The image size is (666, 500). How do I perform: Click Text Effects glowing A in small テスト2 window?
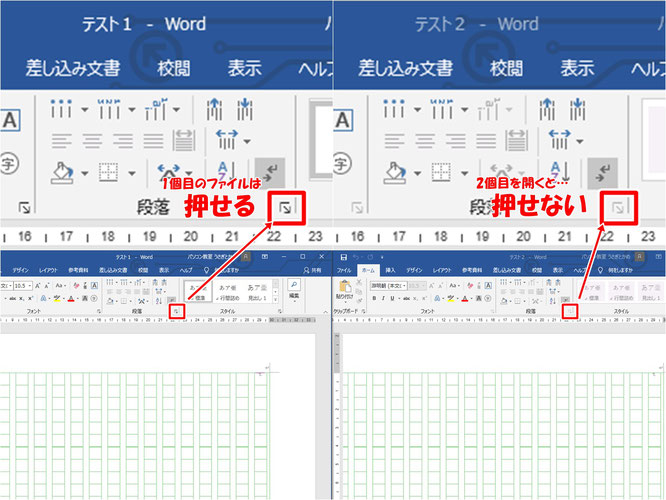[x=437, y=299]
